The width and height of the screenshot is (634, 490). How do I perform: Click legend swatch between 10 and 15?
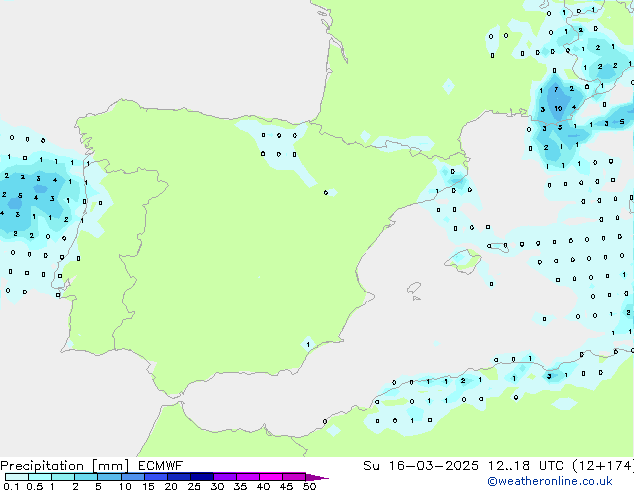point(136,477)
